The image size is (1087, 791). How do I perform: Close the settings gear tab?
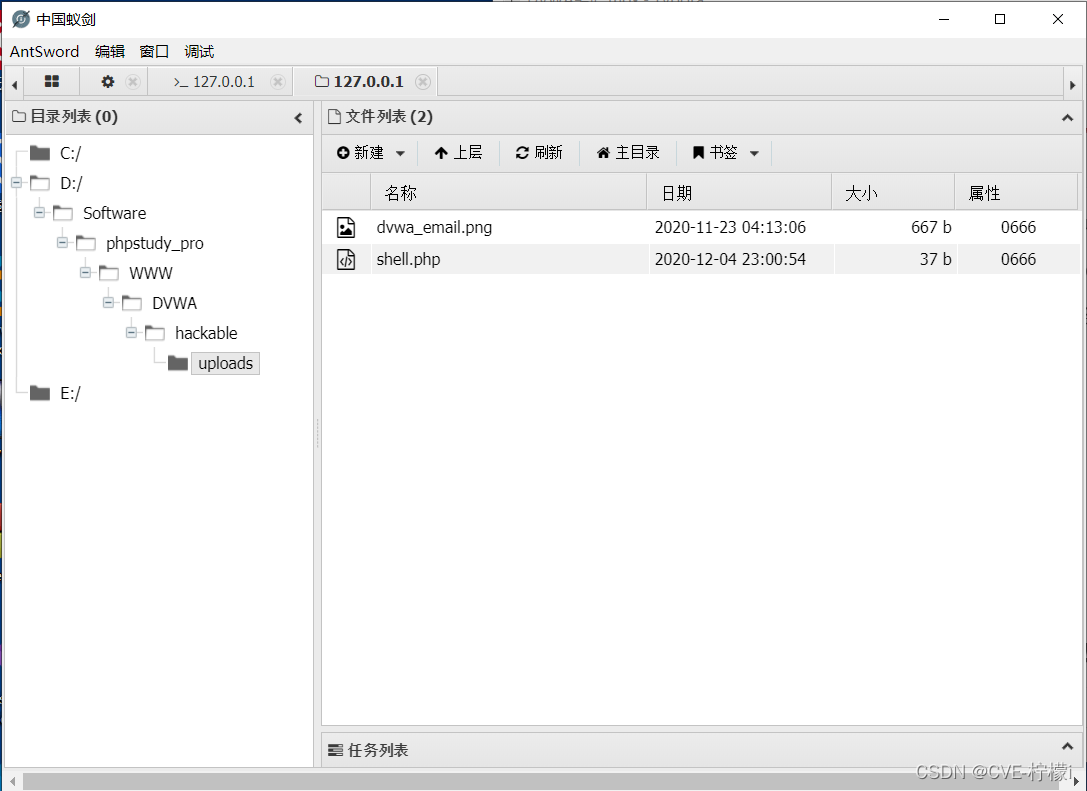[x=133, y=82]
